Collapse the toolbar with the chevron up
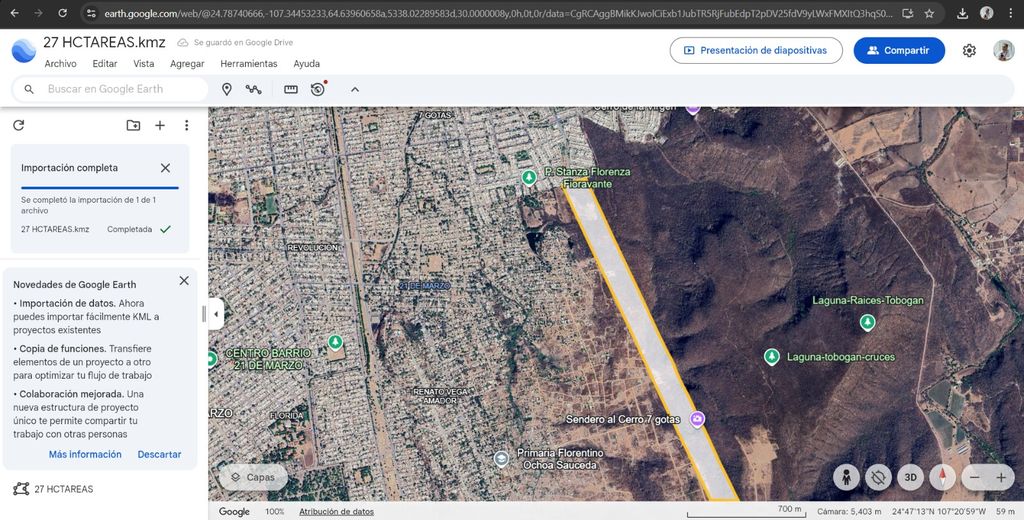 click(355, 89)
